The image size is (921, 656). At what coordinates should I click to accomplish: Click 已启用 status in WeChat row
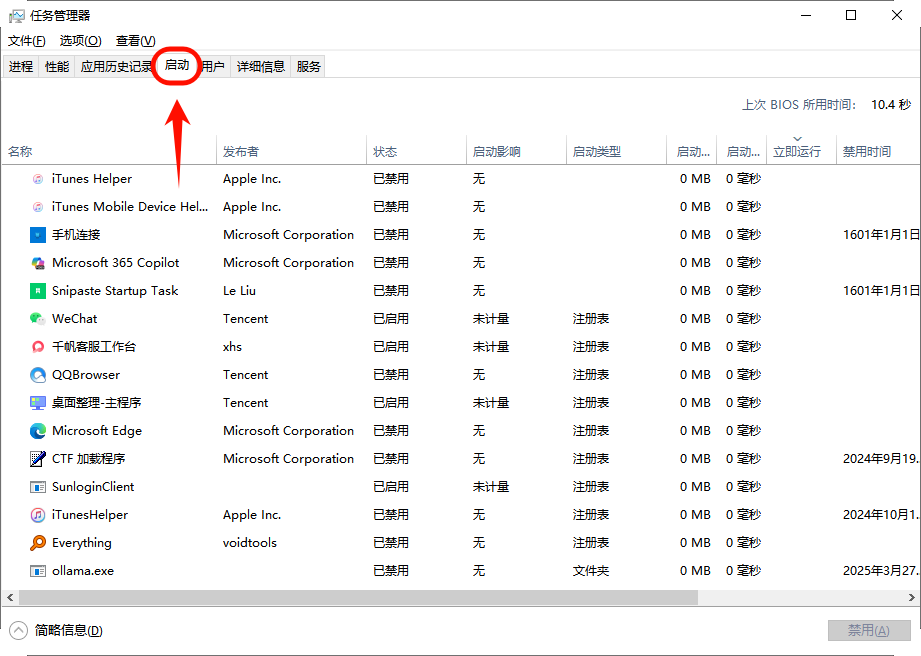click(391, 319)
